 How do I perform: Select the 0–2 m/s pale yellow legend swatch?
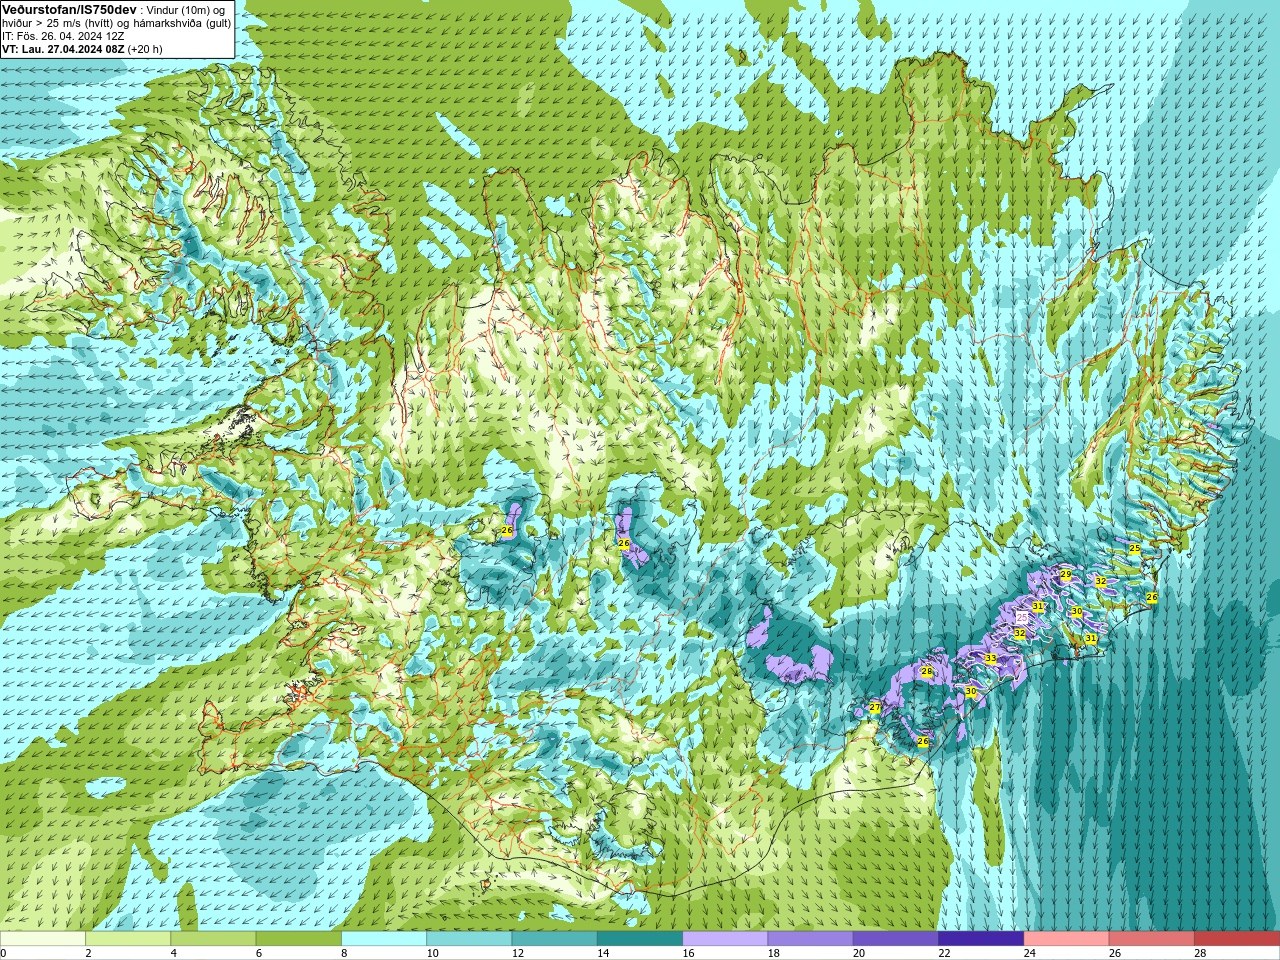(42, 939)
